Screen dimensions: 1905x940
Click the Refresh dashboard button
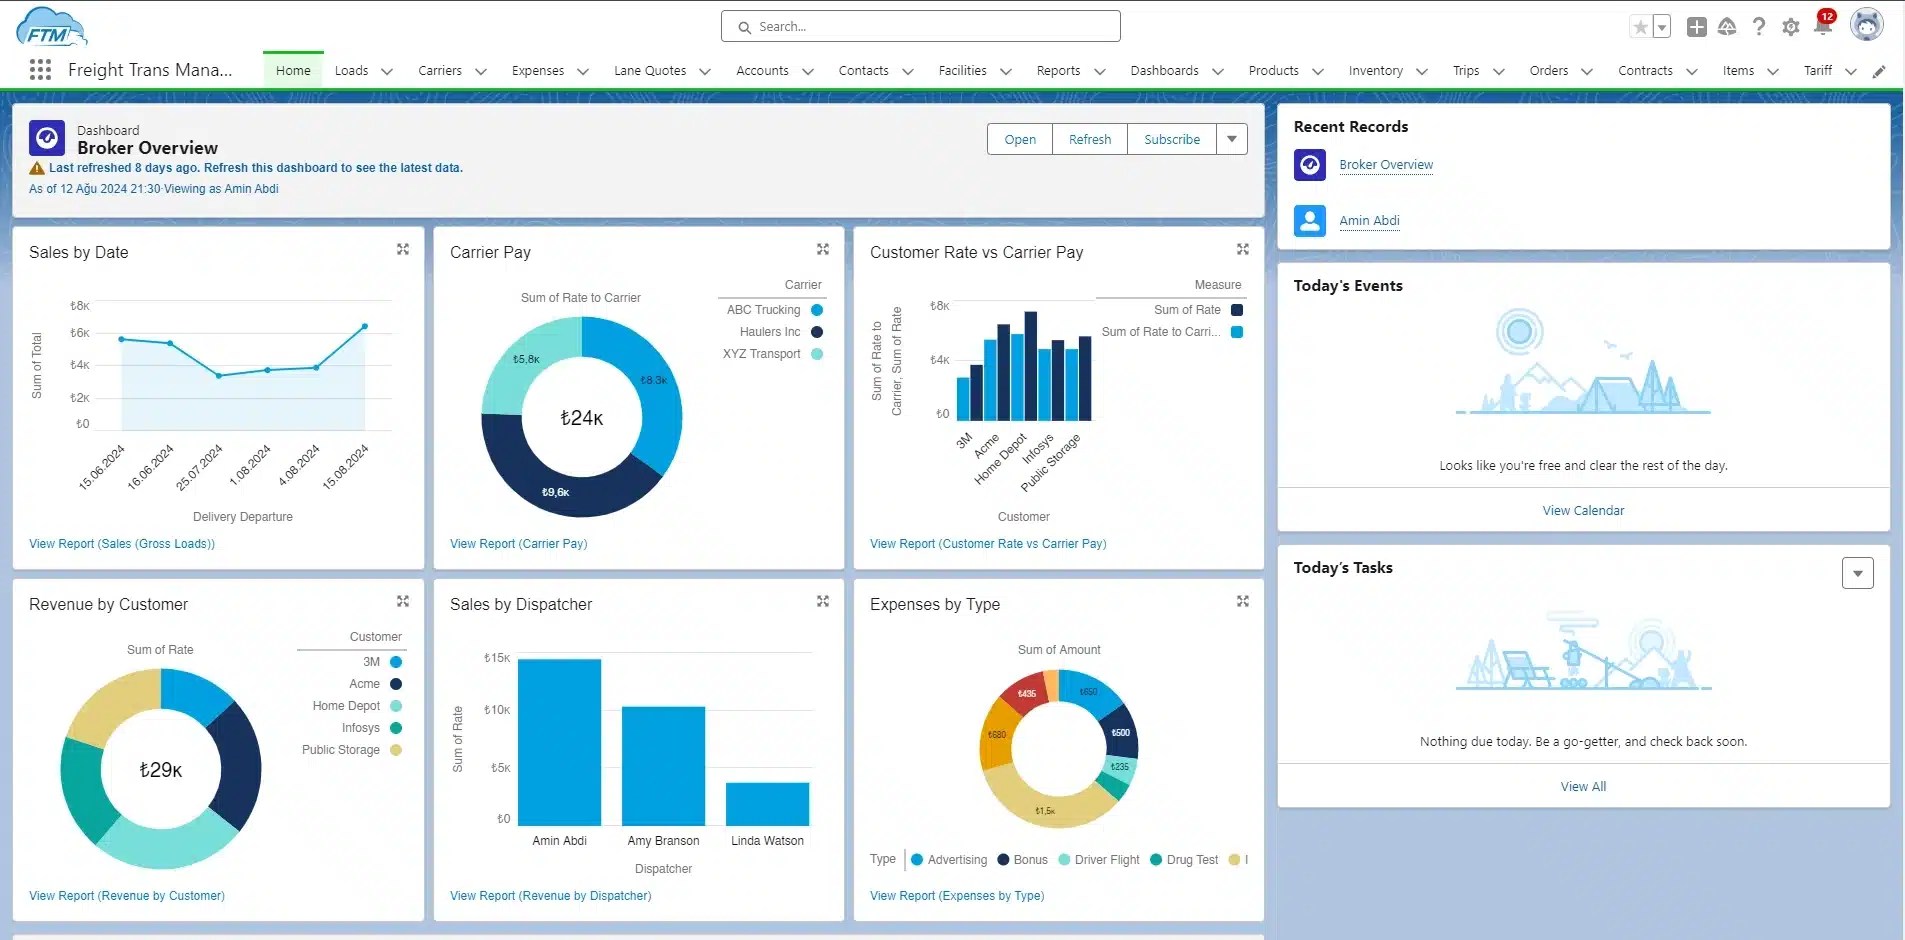(x=1089, y=139)
